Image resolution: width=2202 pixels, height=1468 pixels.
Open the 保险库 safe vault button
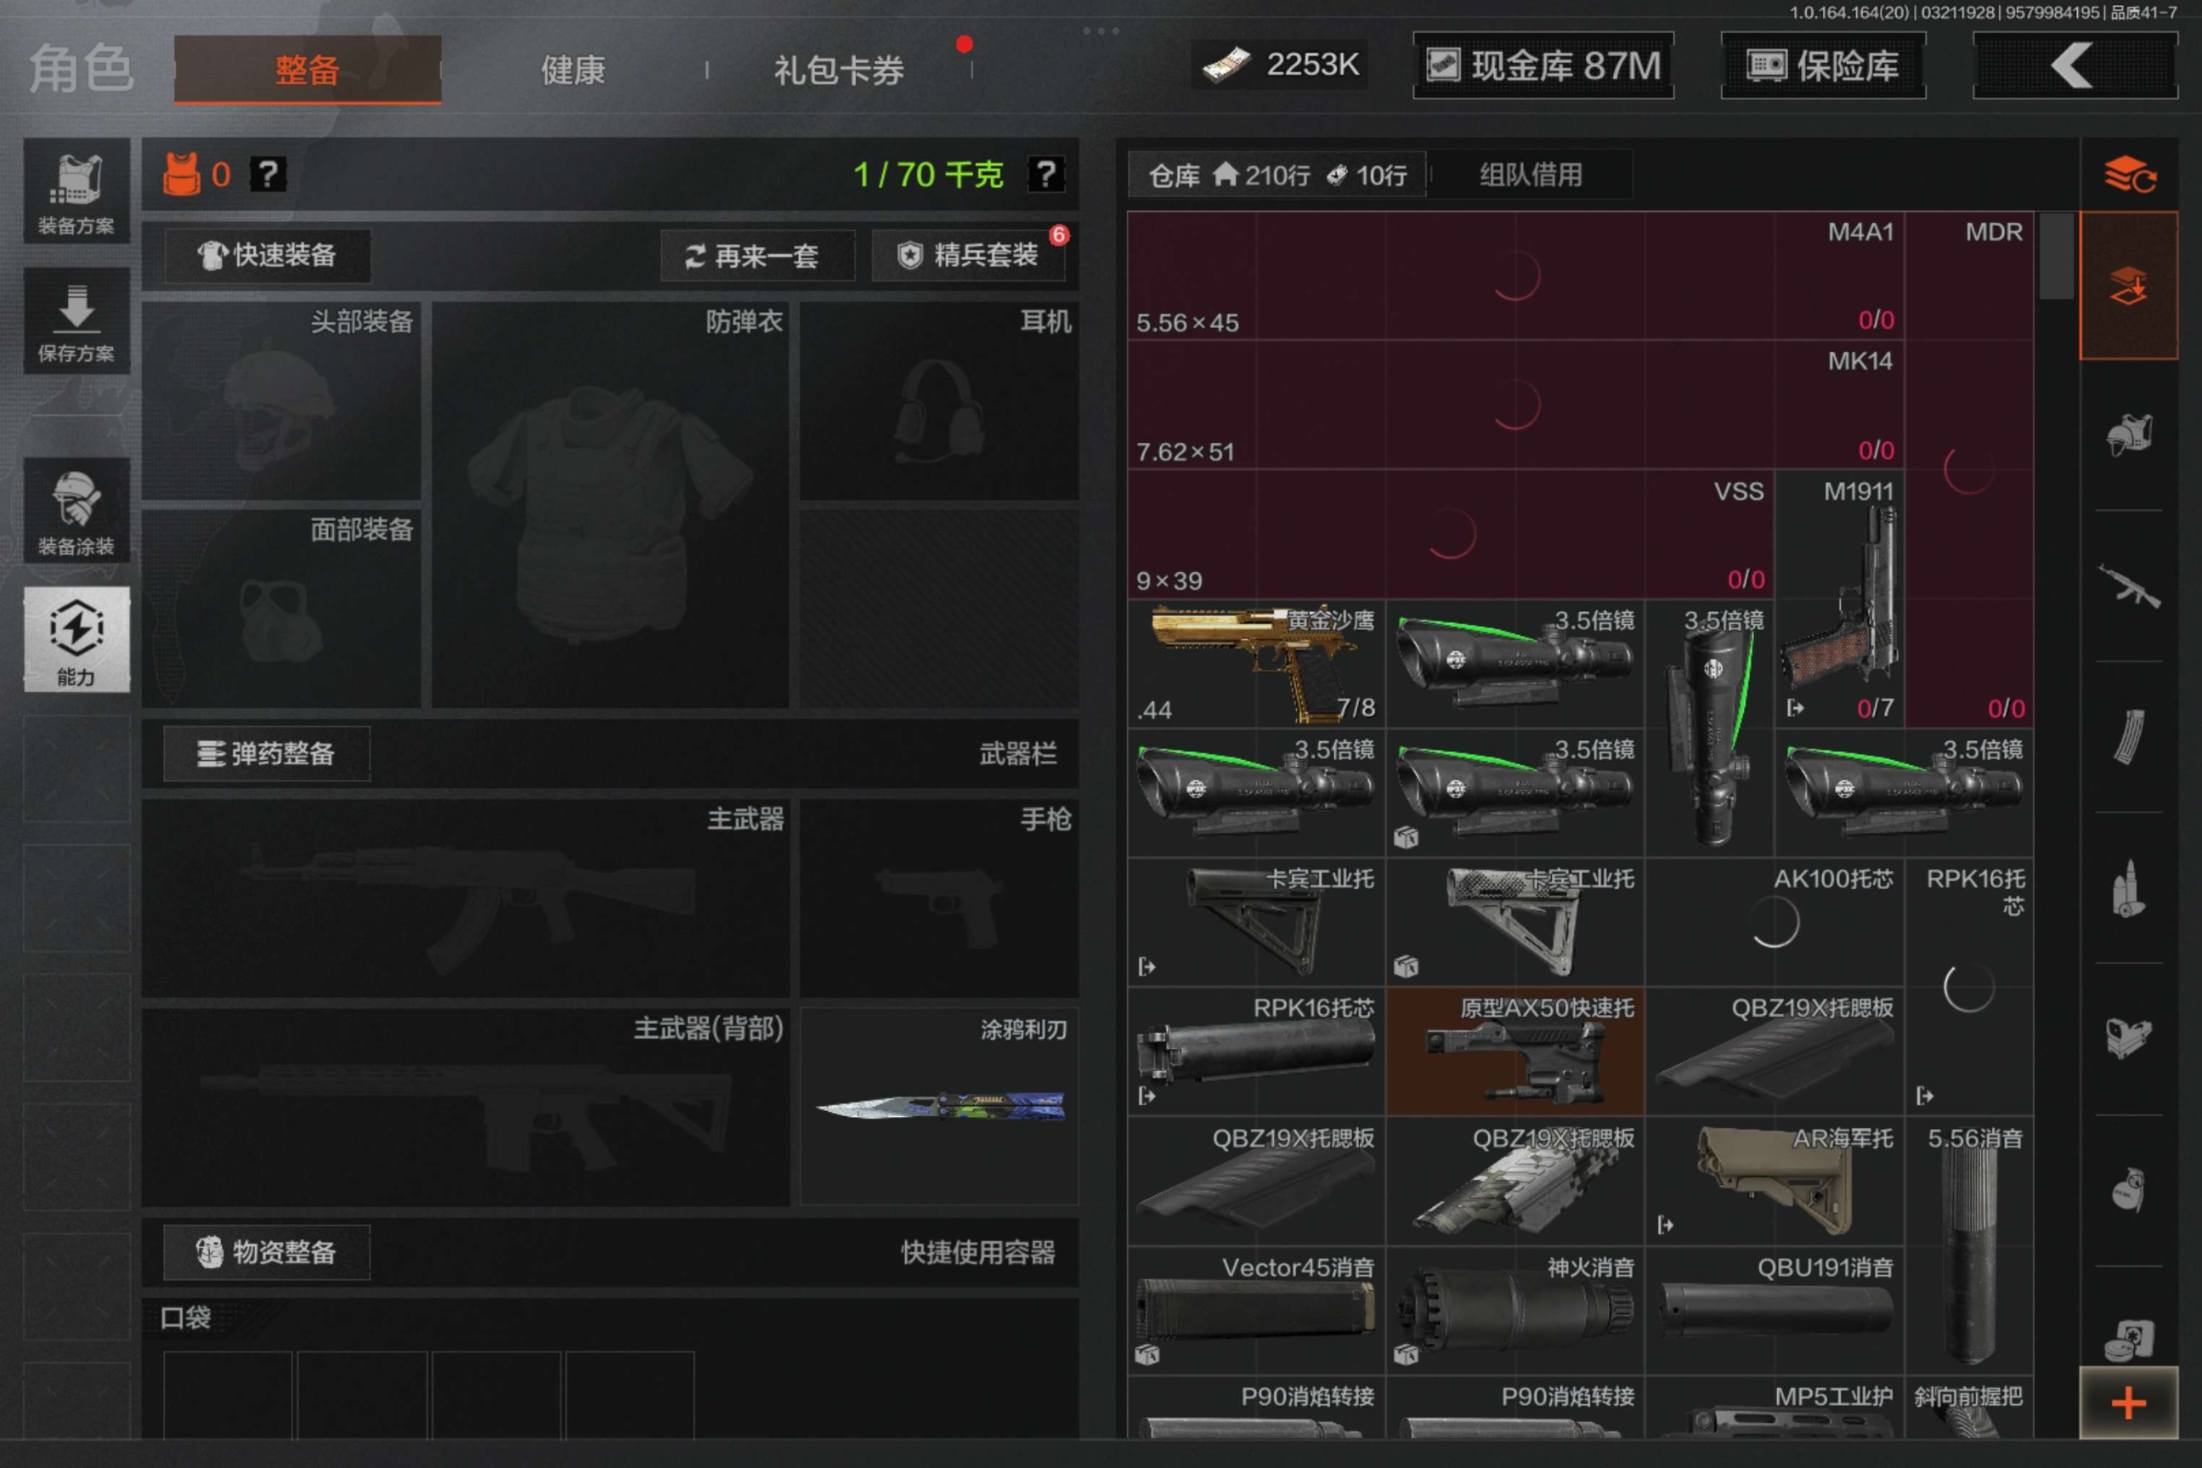[x=1823, y=66]
